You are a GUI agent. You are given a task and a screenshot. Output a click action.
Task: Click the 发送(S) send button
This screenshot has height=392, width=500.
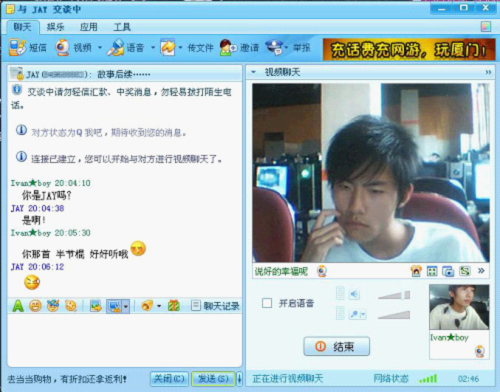pos(213,379)
